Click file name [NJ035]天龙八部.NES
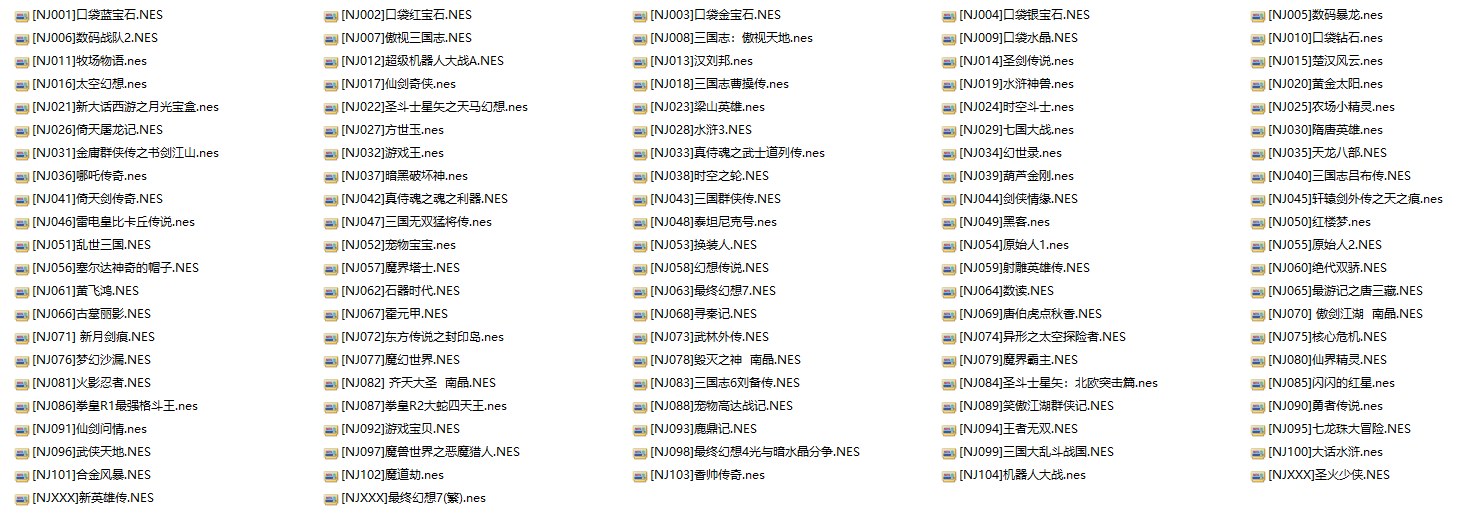Viewport: 1463px width, 516px height. [x=1327, y=153]
